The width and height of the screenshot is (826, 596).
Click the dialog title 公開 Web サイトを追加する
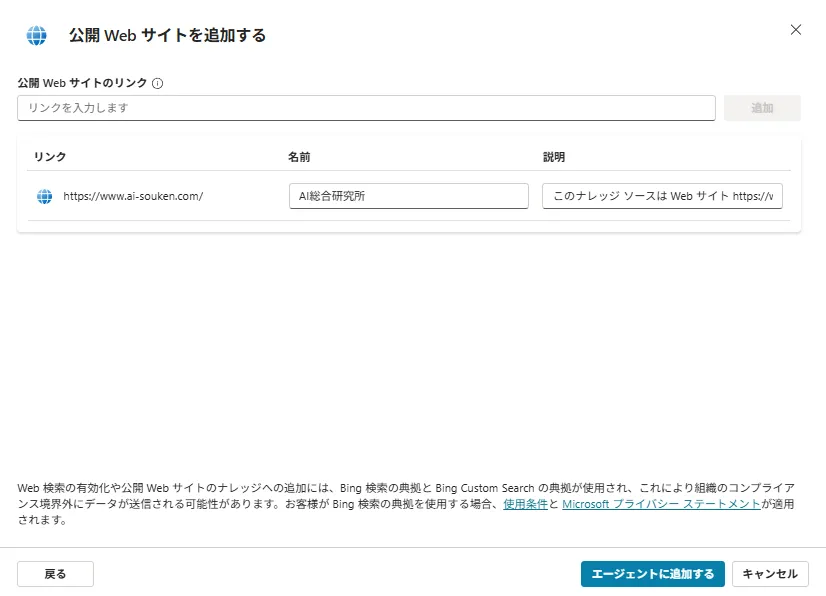click(x=165, y=33)
